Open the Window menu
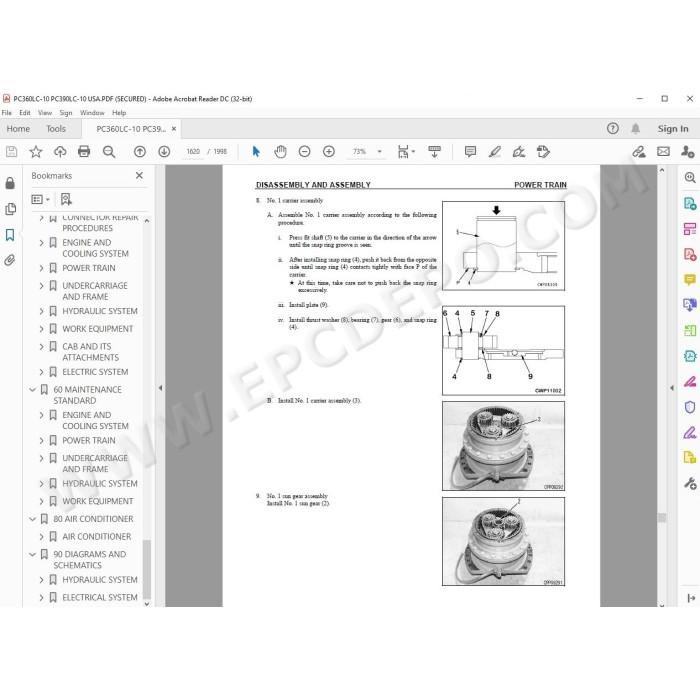This screenshot has height=700, width=700. pos(92,113)
